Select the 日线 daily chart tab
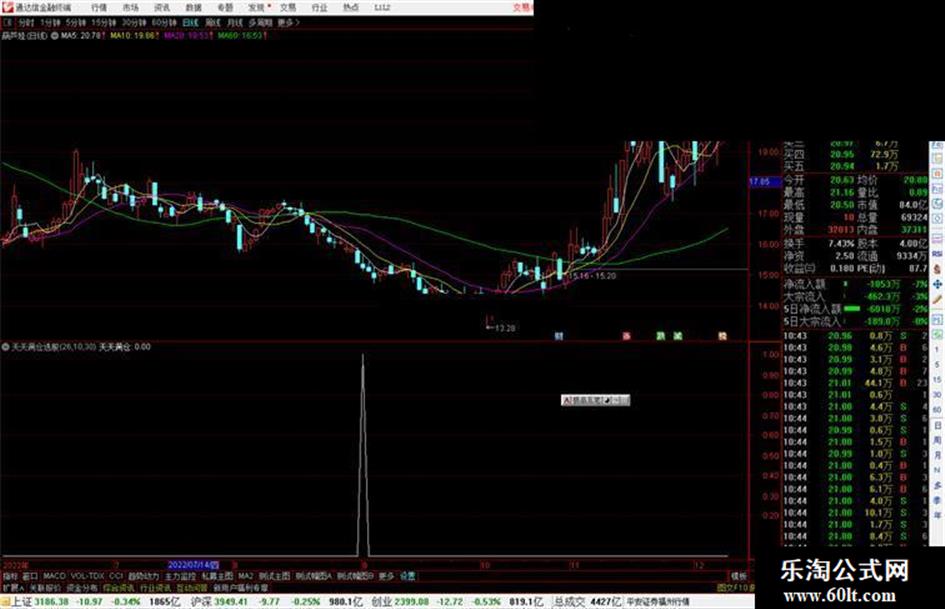945x609 pixels. [190, 23]
